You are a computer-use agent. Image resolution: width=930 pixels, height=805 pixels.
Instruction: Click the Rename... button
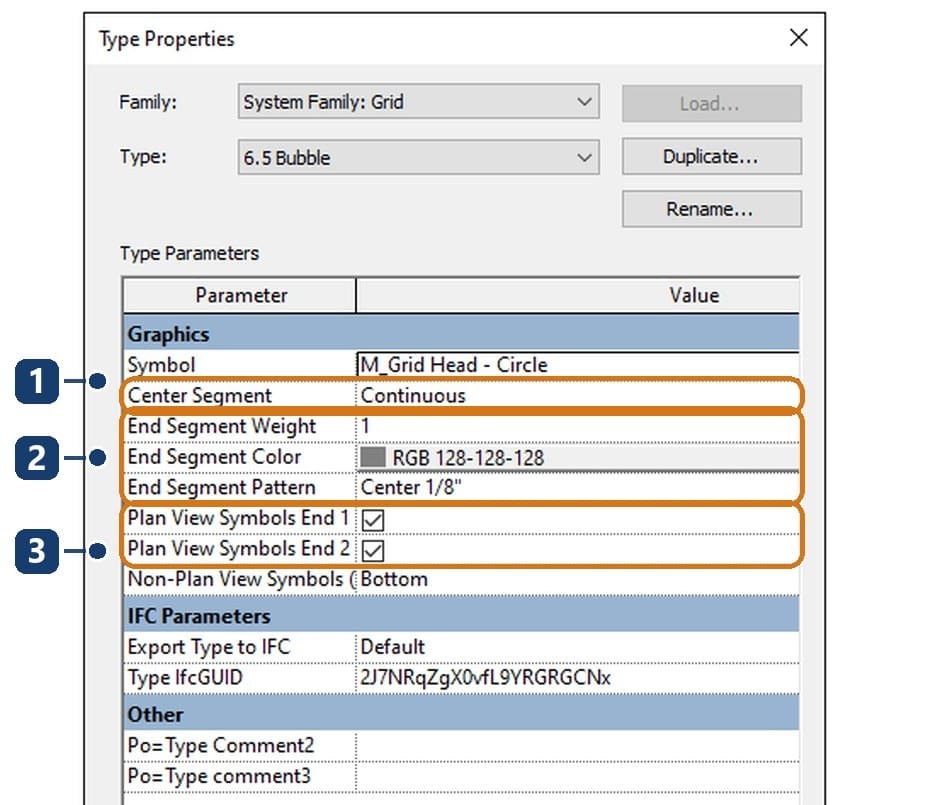click(x=711, y=209)
